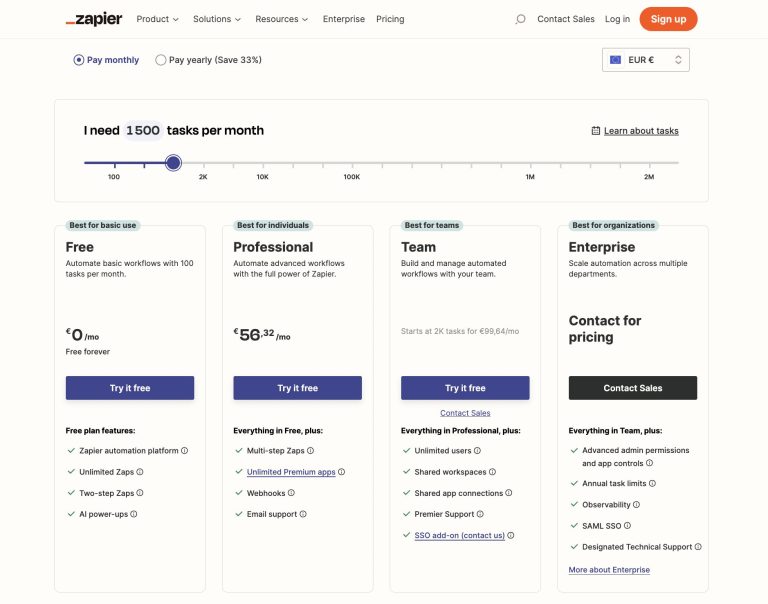768x604 pixels.
Task: Click Try it free on Team plan
Action: 465,388
